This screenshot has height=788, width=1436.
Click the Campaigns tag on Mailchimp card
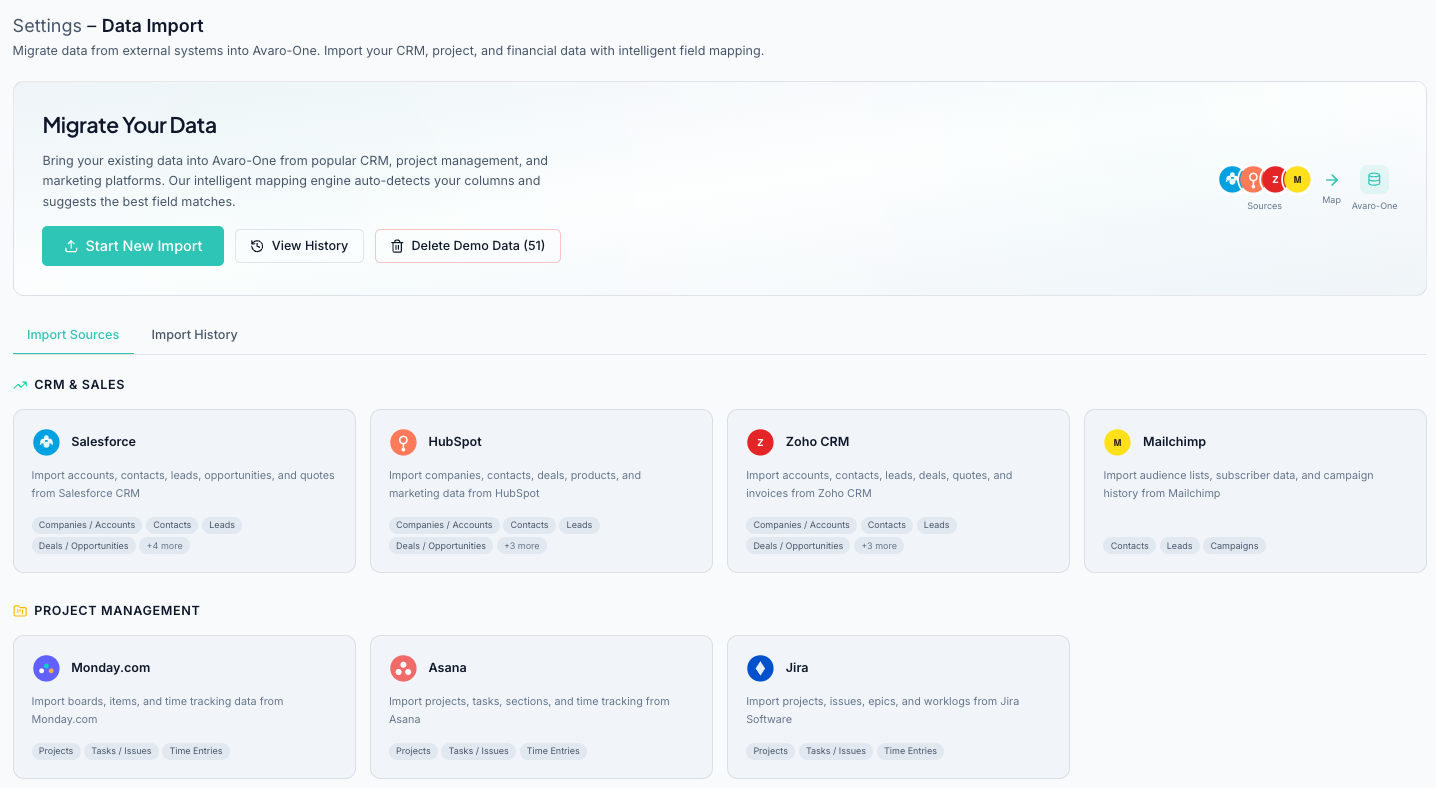[x=1234, y=546]
